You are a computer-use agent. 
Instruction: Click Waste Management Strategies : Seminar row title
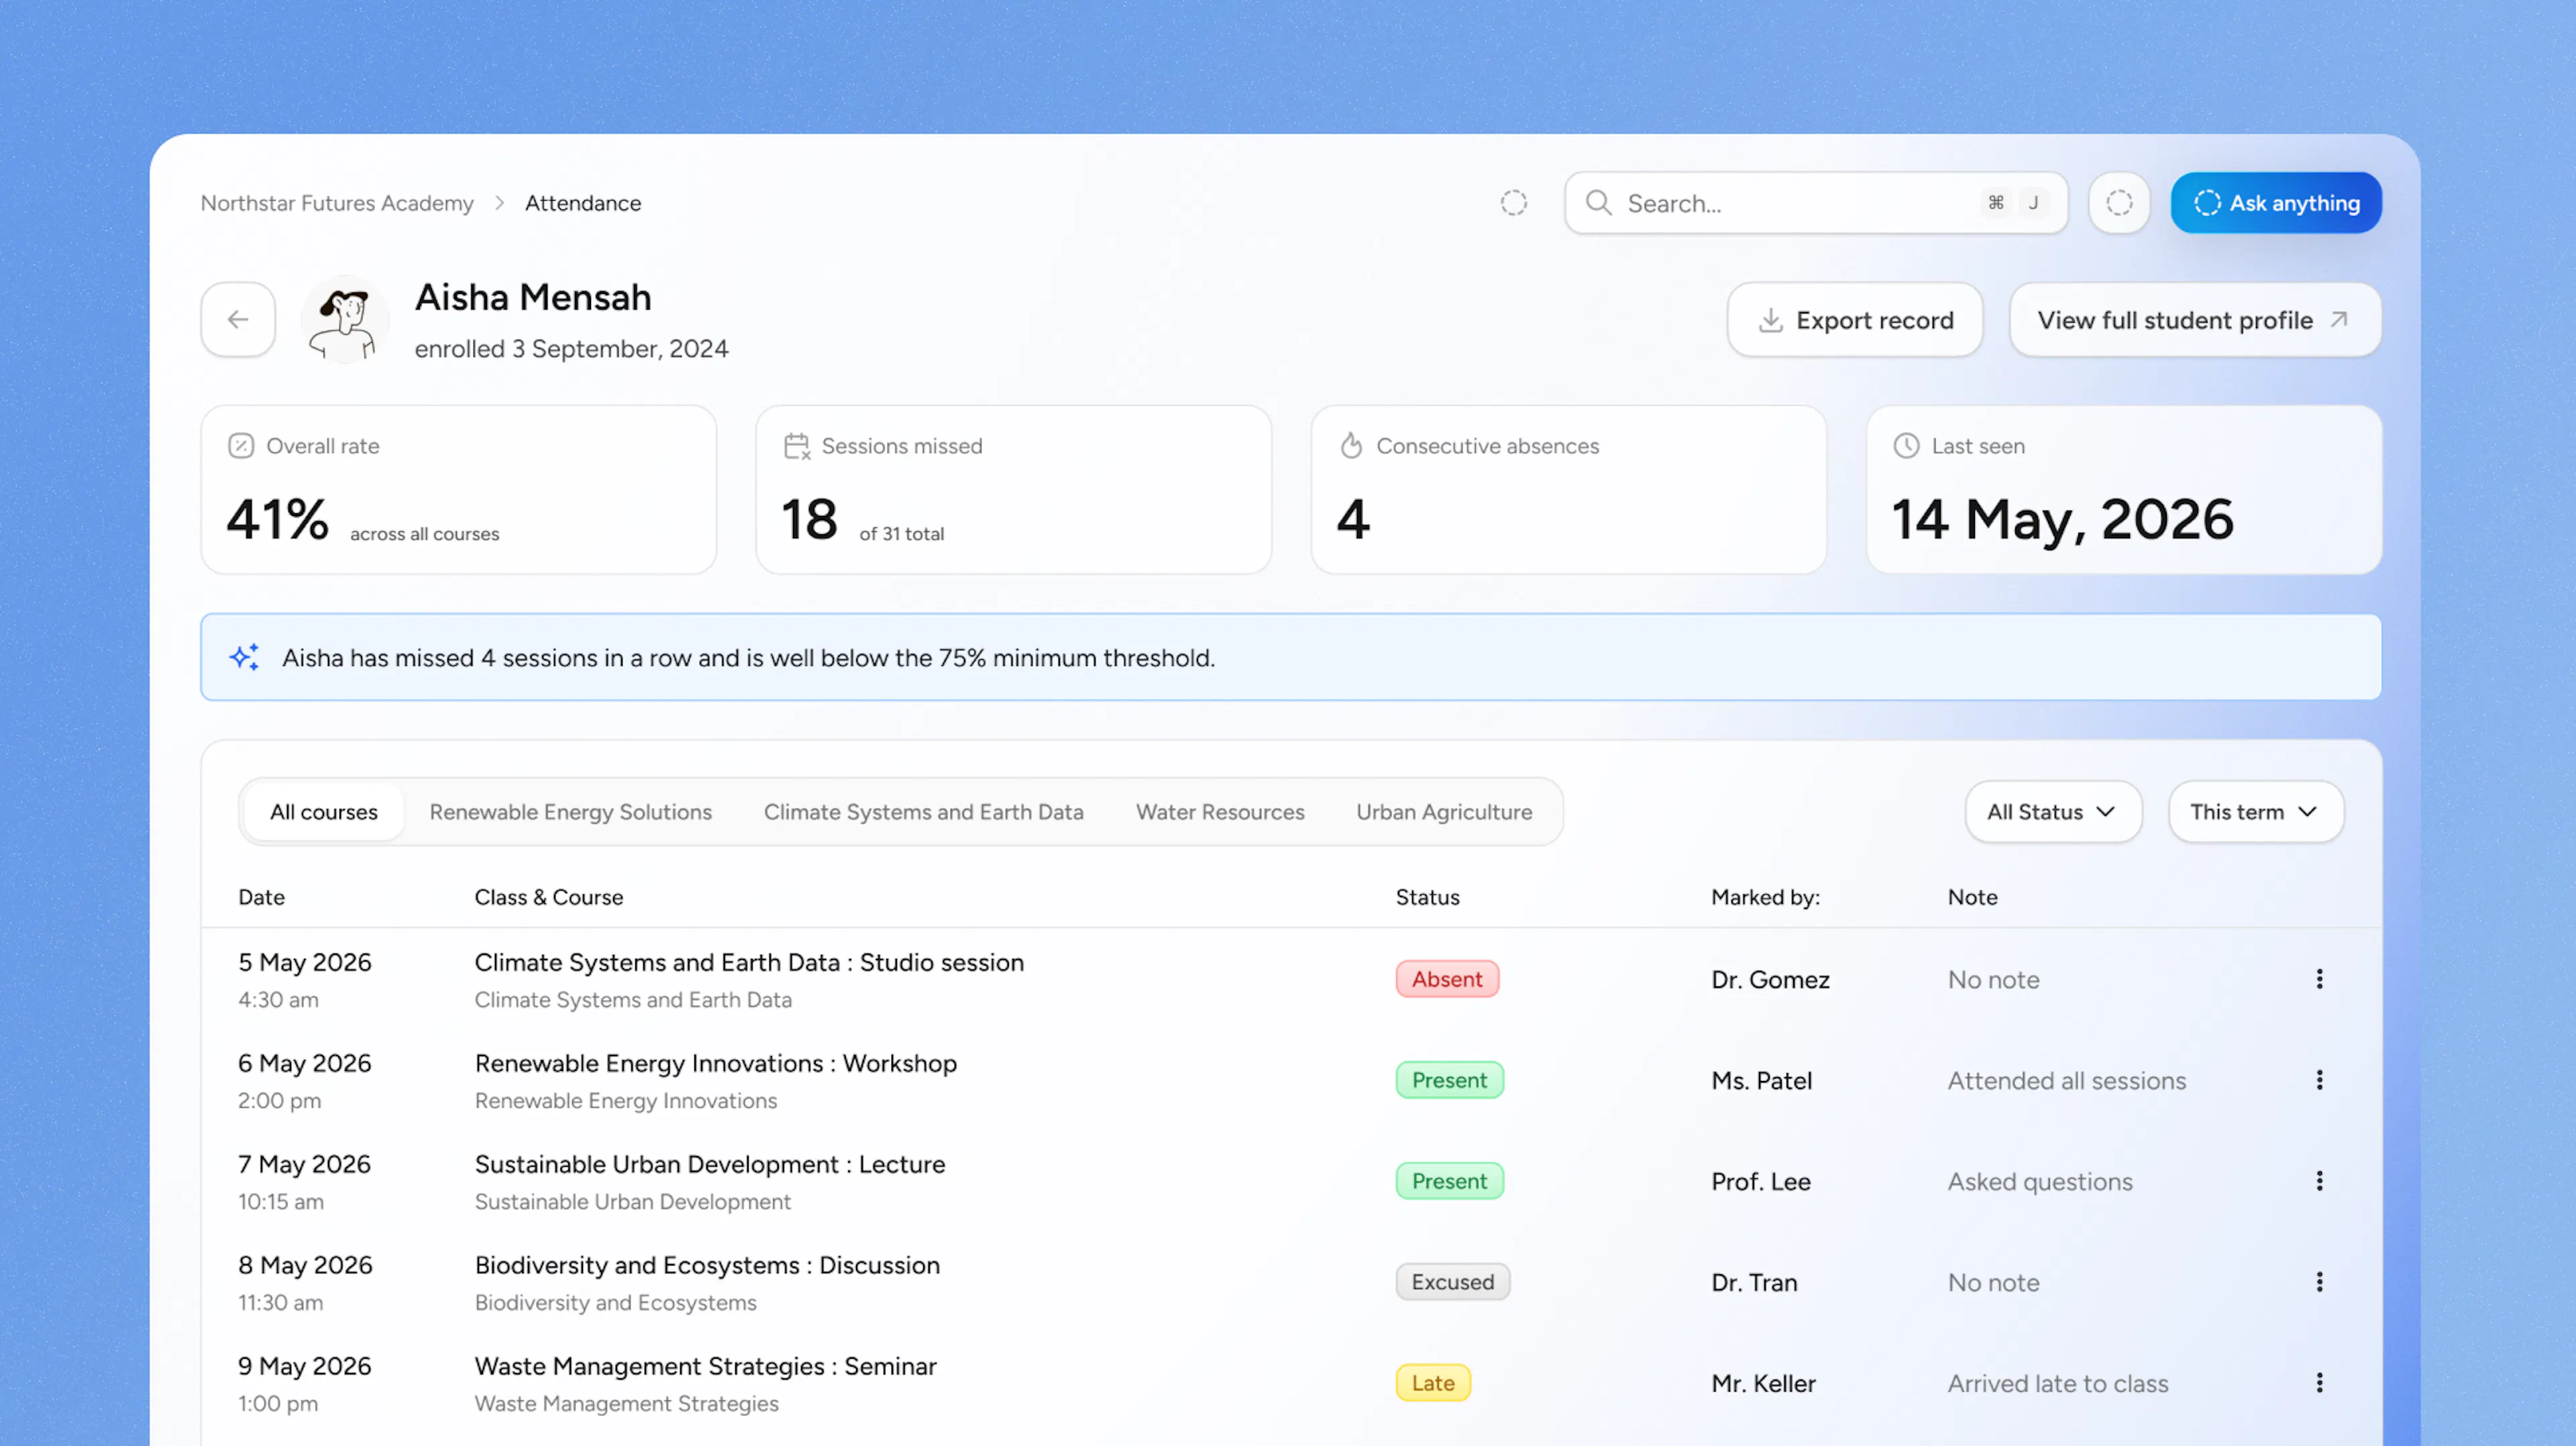706,1366
